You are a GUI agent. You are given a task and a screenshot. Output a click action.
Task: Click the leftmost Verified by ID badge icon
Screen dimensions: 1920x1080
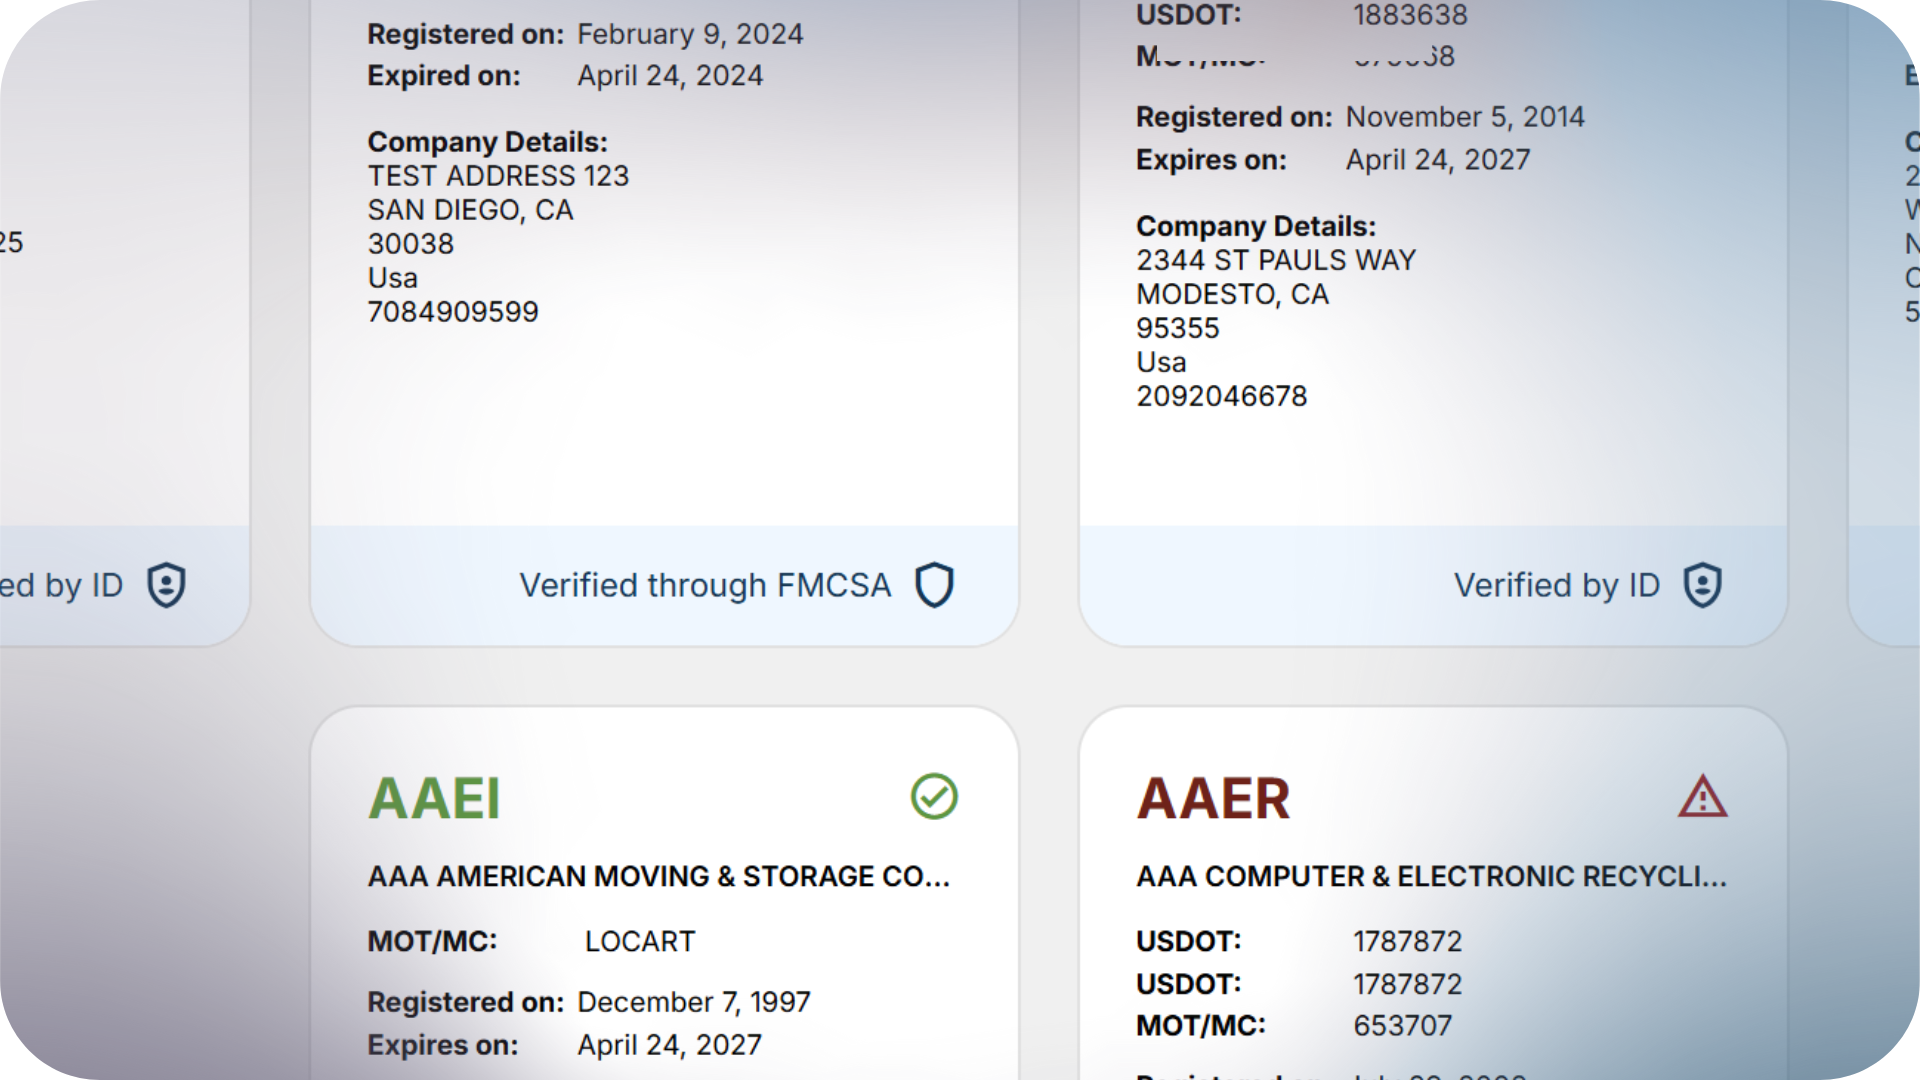(166, 585)
